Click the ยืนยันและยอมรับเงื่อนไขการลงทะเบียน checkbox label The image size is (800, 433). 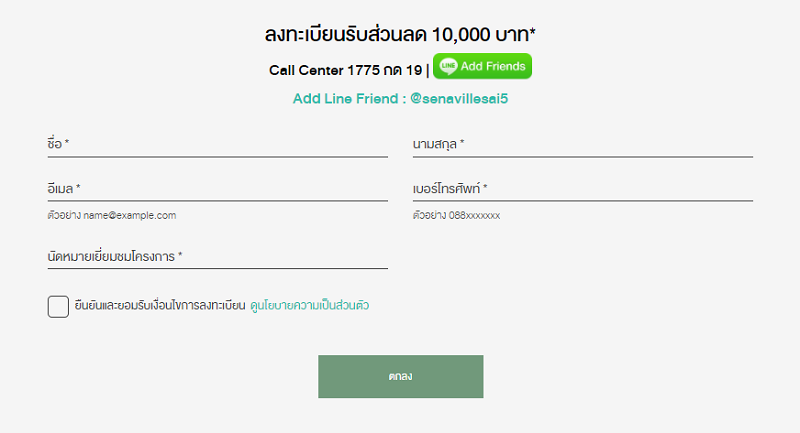point(160,305)
